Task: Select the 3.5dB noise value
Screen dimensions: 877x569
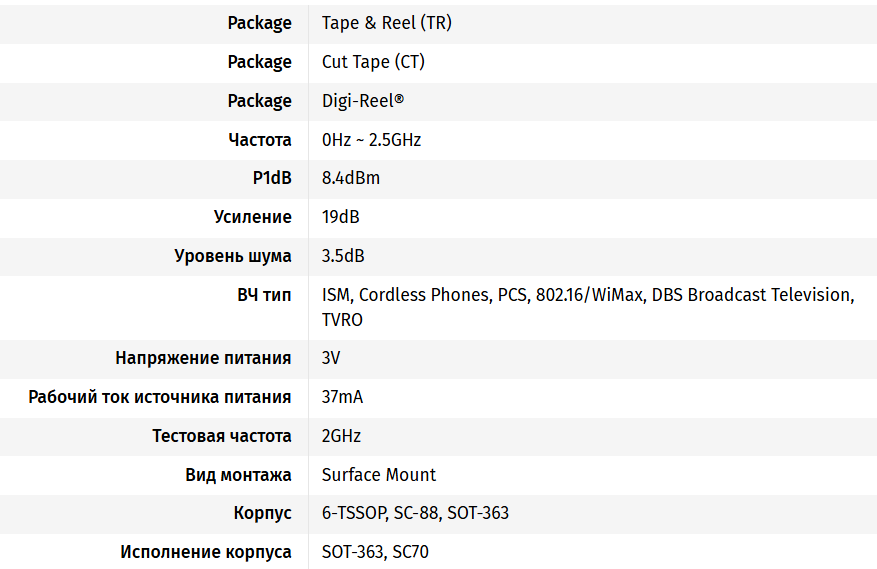Action: pos(343,256)
